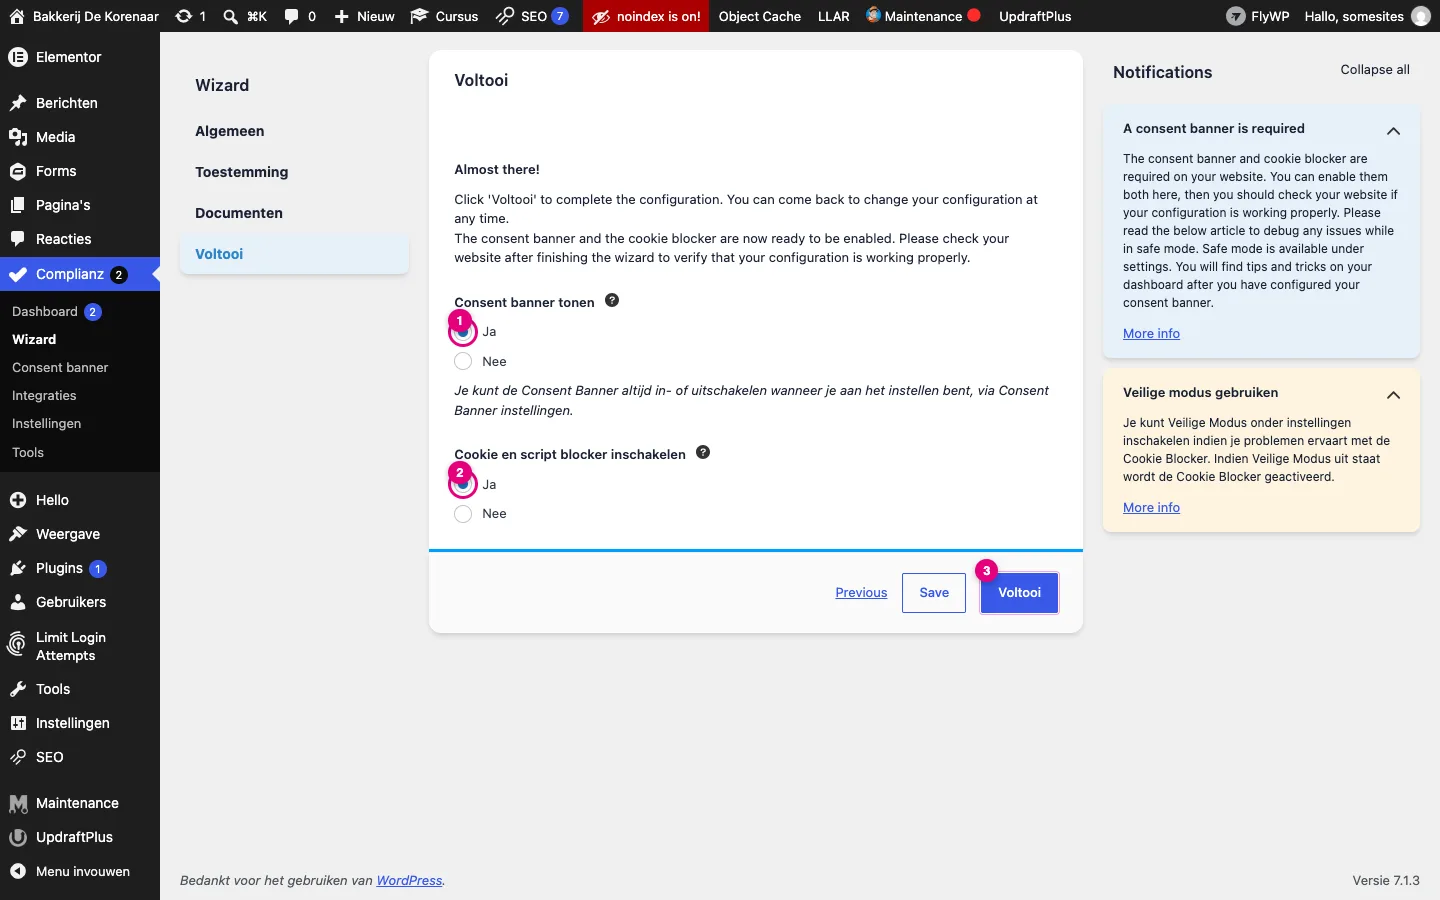1440x900 pixels.
Task: Collapse all notifications
Action: pyautogui.click(x=1375, y=69)
